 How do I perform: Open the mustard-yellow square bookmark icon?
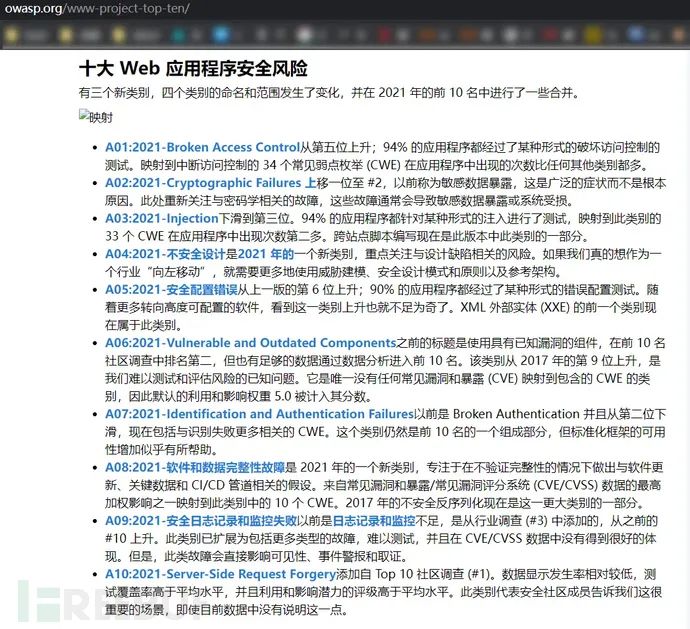(593, 35)
